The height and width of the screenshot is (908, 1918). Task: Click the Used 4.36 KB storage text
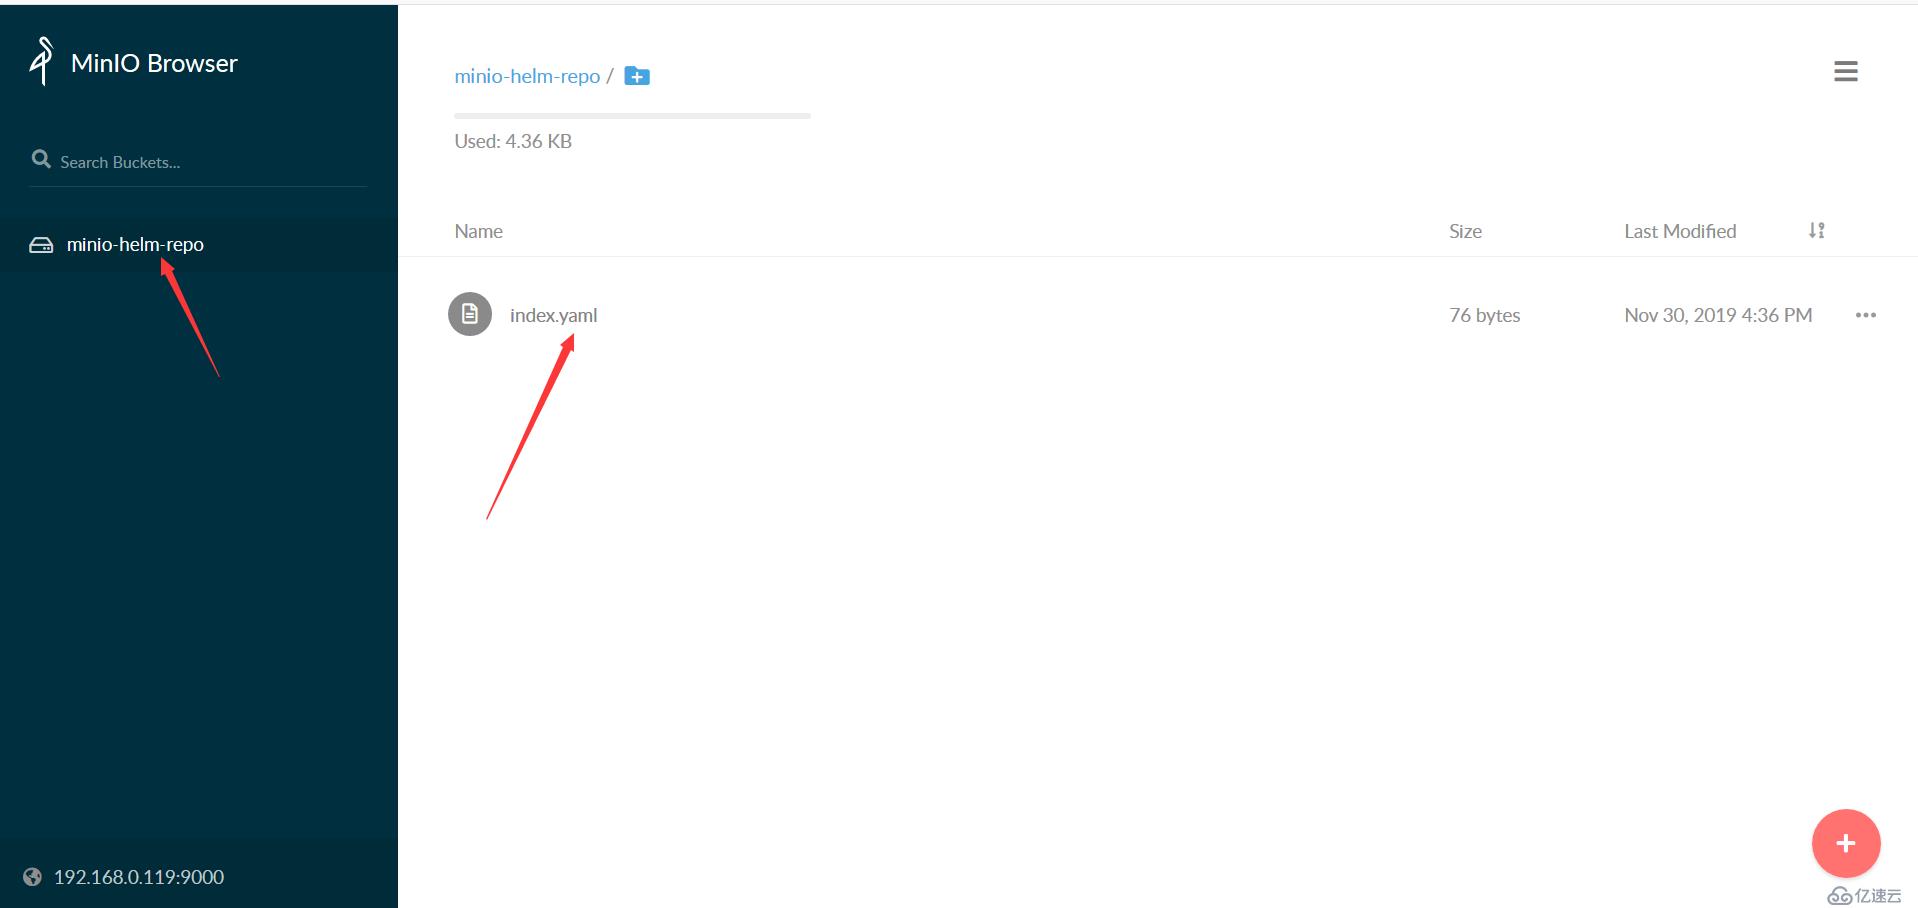point(513,141)
